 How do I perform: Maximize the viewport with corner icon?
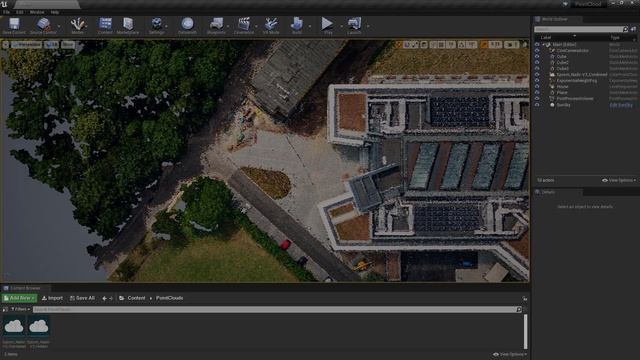[524, 44]
